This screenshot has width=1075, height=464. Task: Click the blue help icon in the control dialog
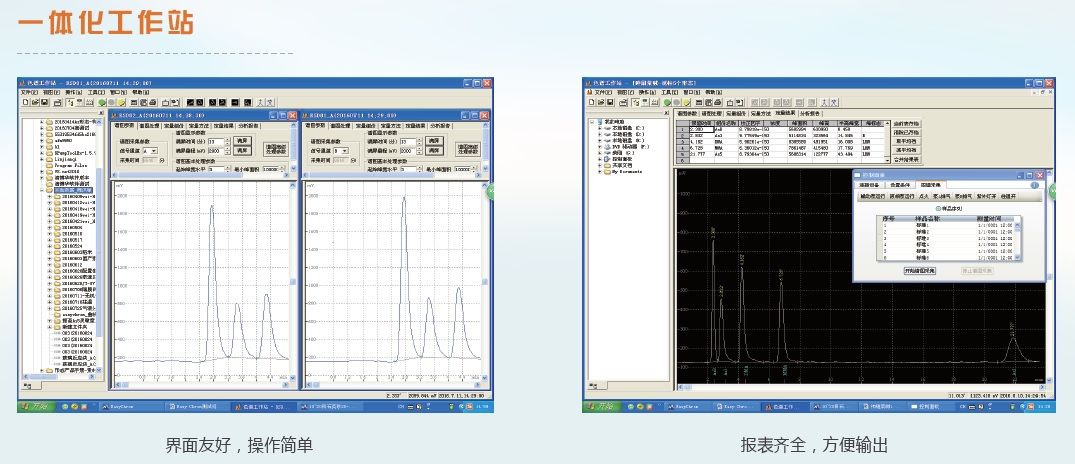[x=1034, y=185]
